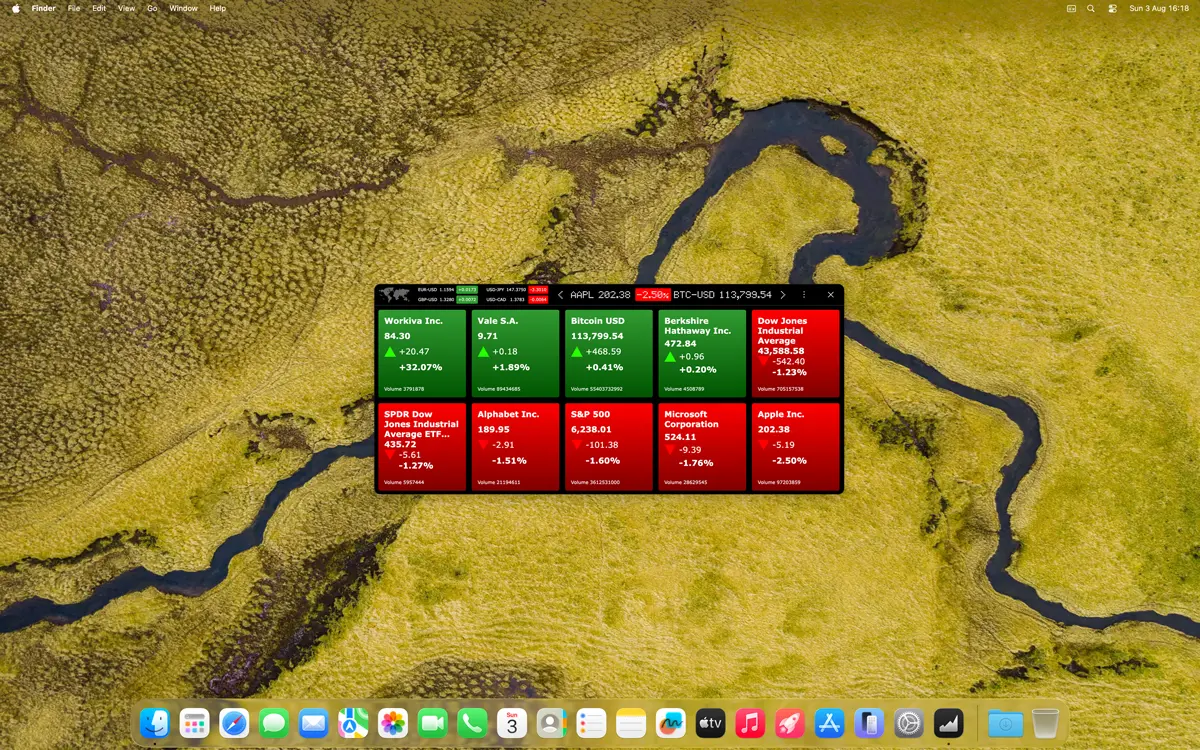The height and width of the screenshot is (750, 1200).
Task: Click the keyboard input icon in menu bar
Action: pyautogui.click(x=1071, y=8)
